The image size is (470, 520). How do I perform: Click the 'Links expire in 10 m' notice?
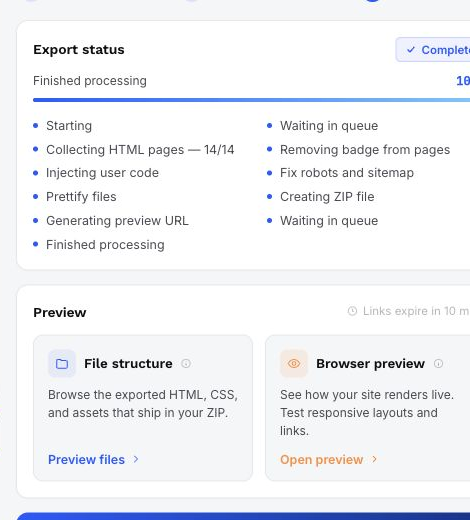coord(409,311)
